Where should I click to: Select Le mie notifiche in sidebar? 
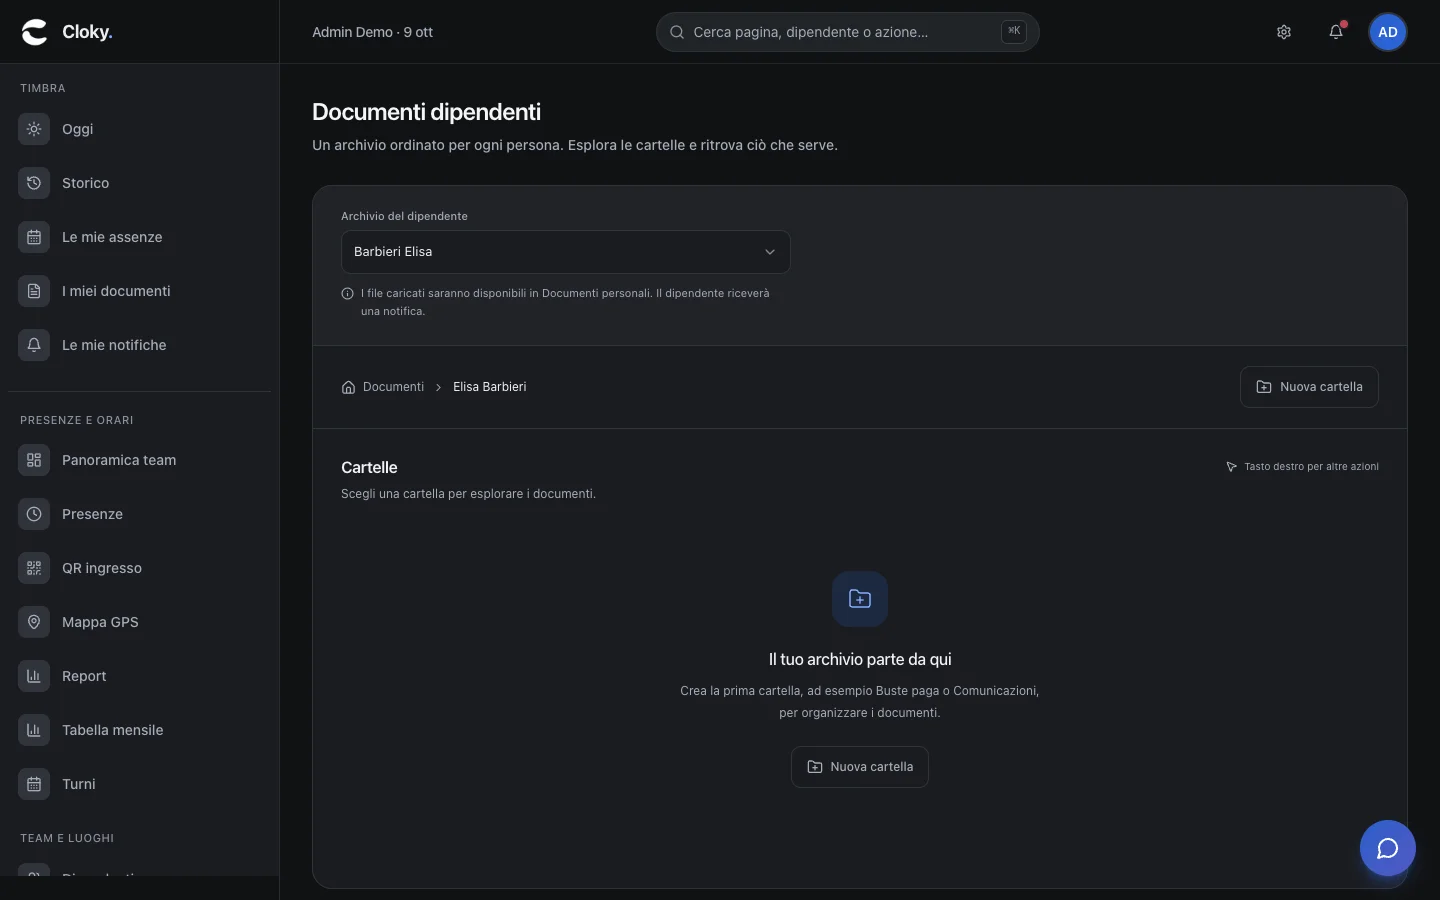(139, 345)
